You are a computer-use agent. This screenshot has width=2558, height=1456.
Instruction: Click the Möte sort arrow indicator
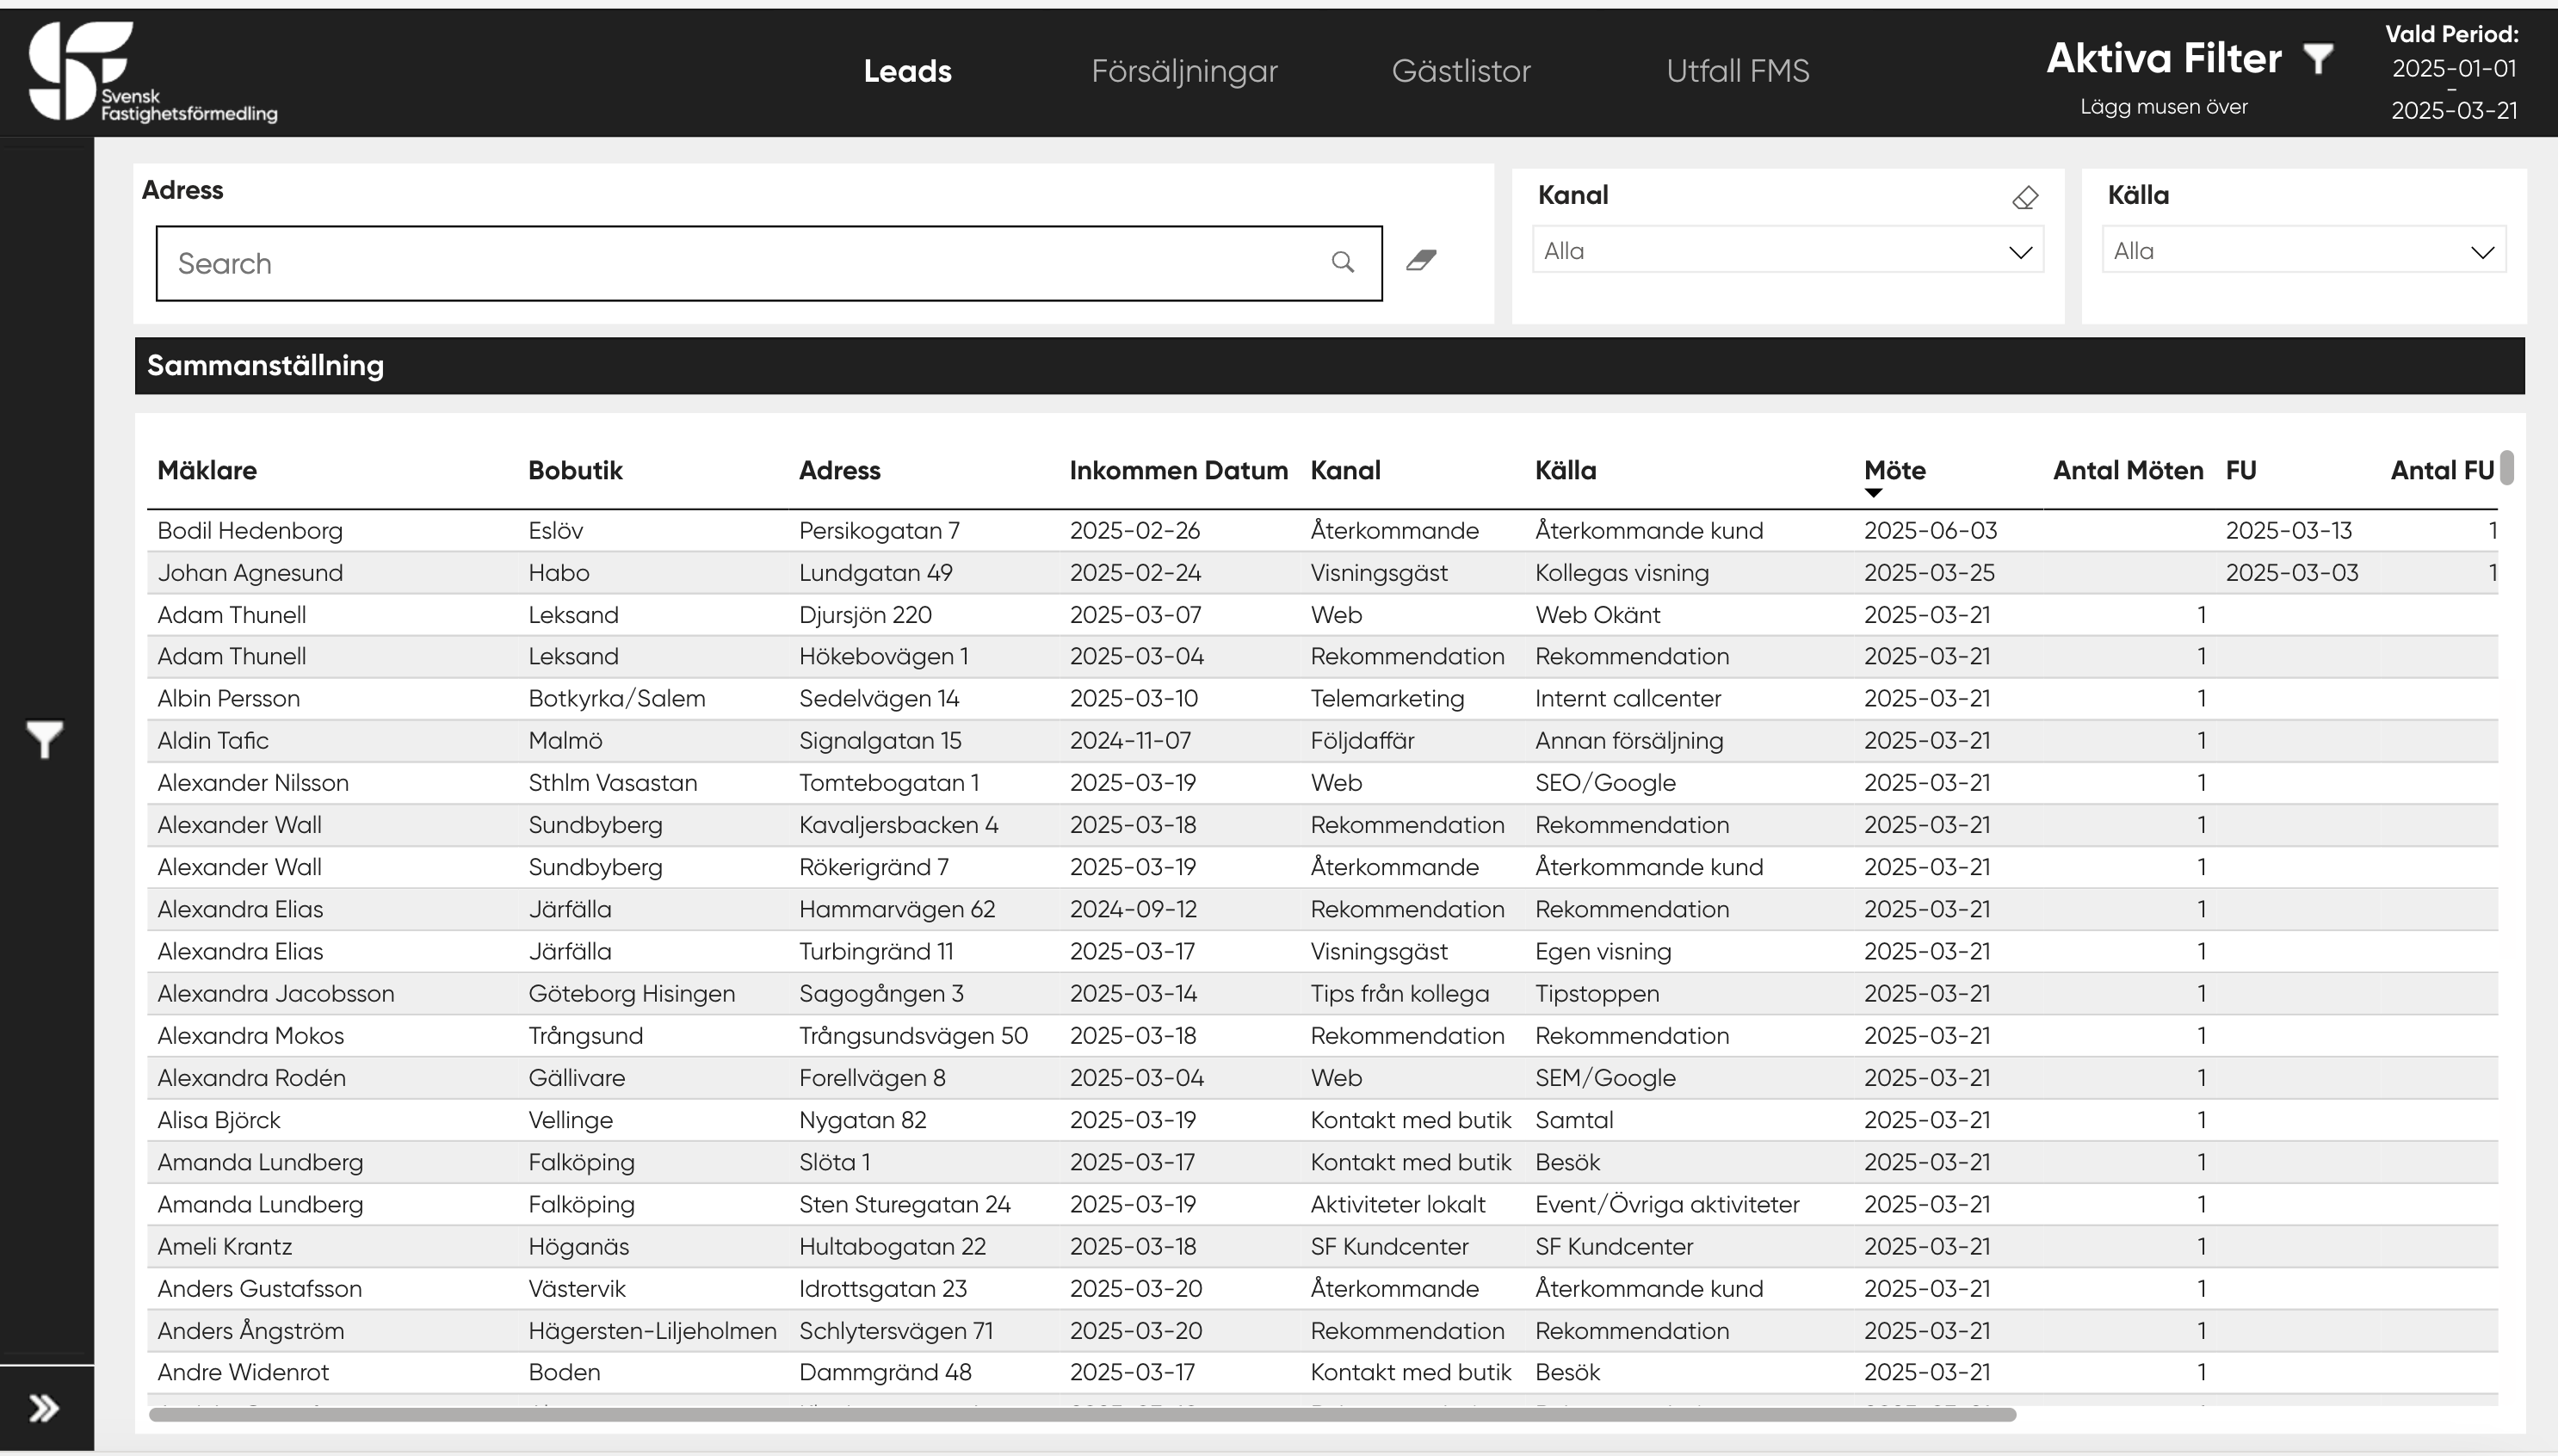point(1873,493)
